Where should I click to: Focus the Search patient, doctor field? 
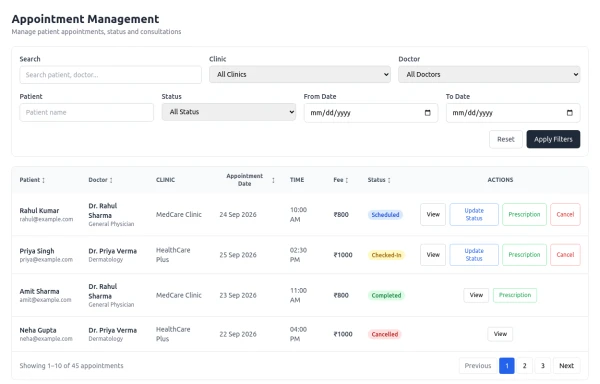coord(110,75)
